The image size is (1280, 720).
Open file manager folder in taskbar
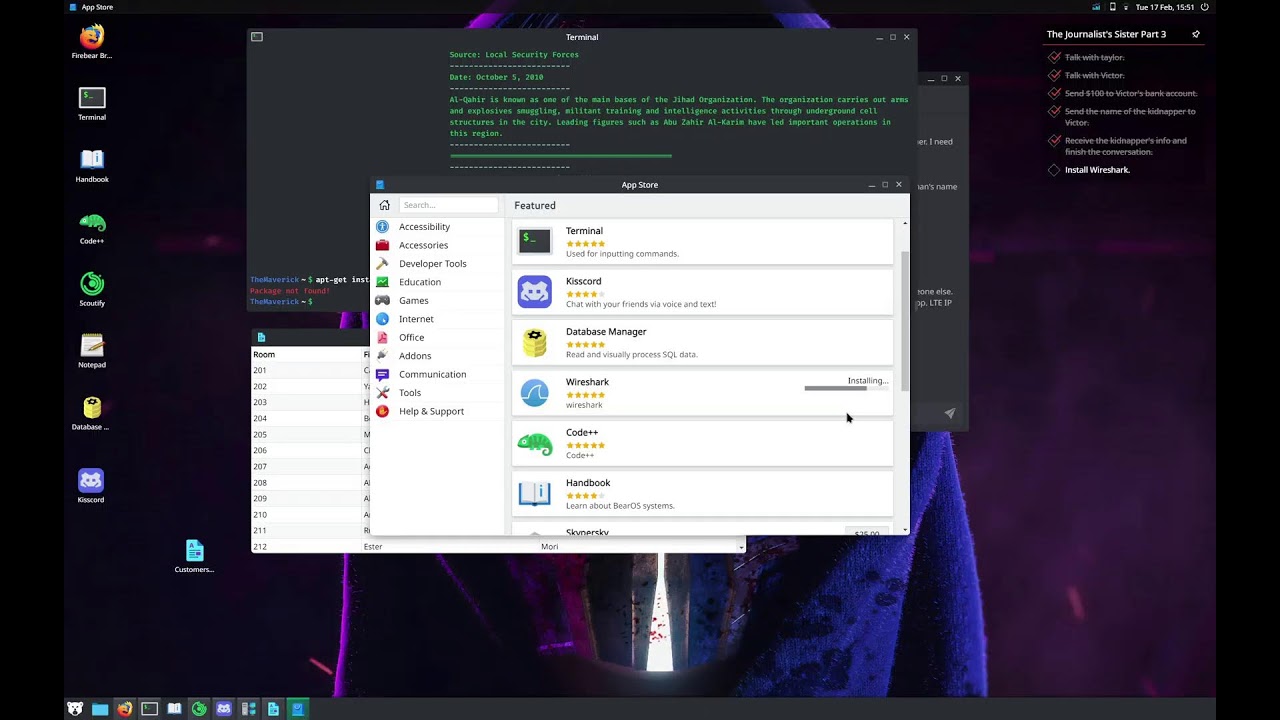(x=100, y=709)
